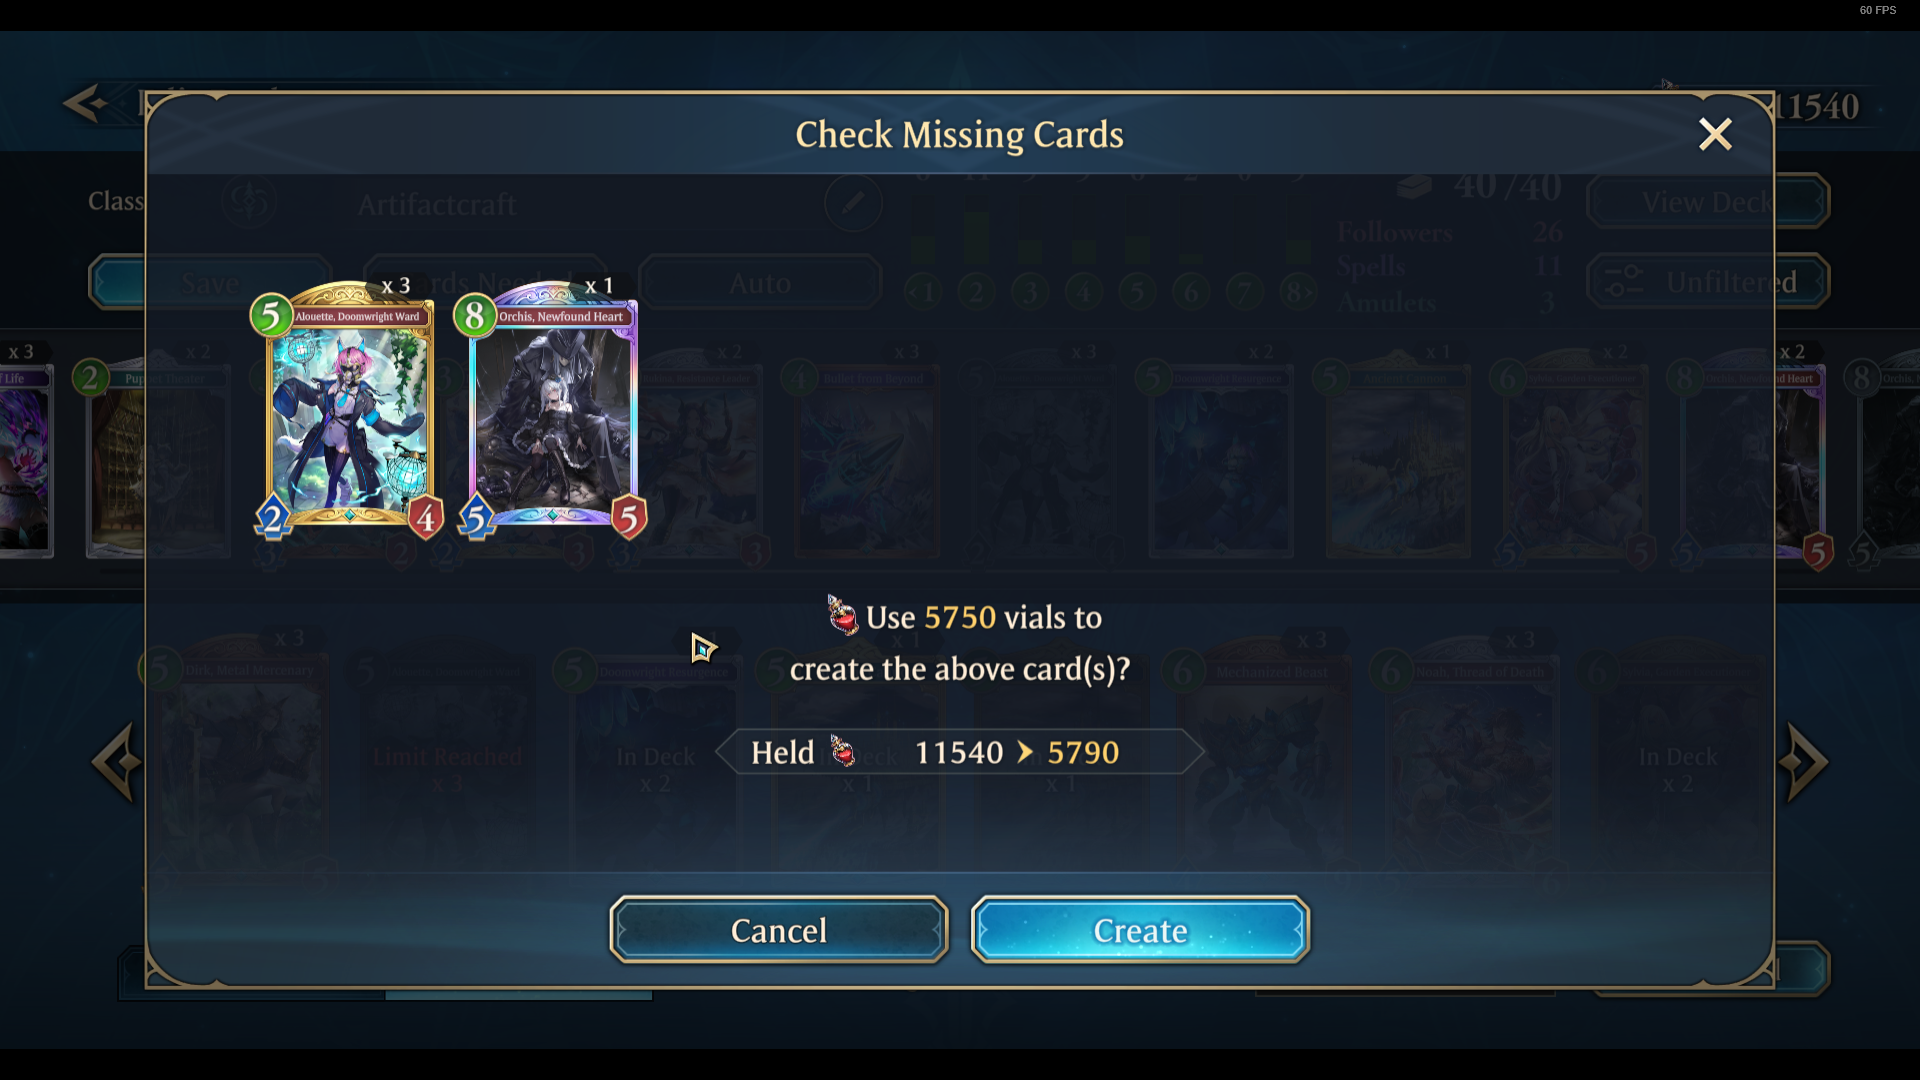Click the Create button
This screenshot has width=1920, height=1080.
click(x=1140, y=930)
